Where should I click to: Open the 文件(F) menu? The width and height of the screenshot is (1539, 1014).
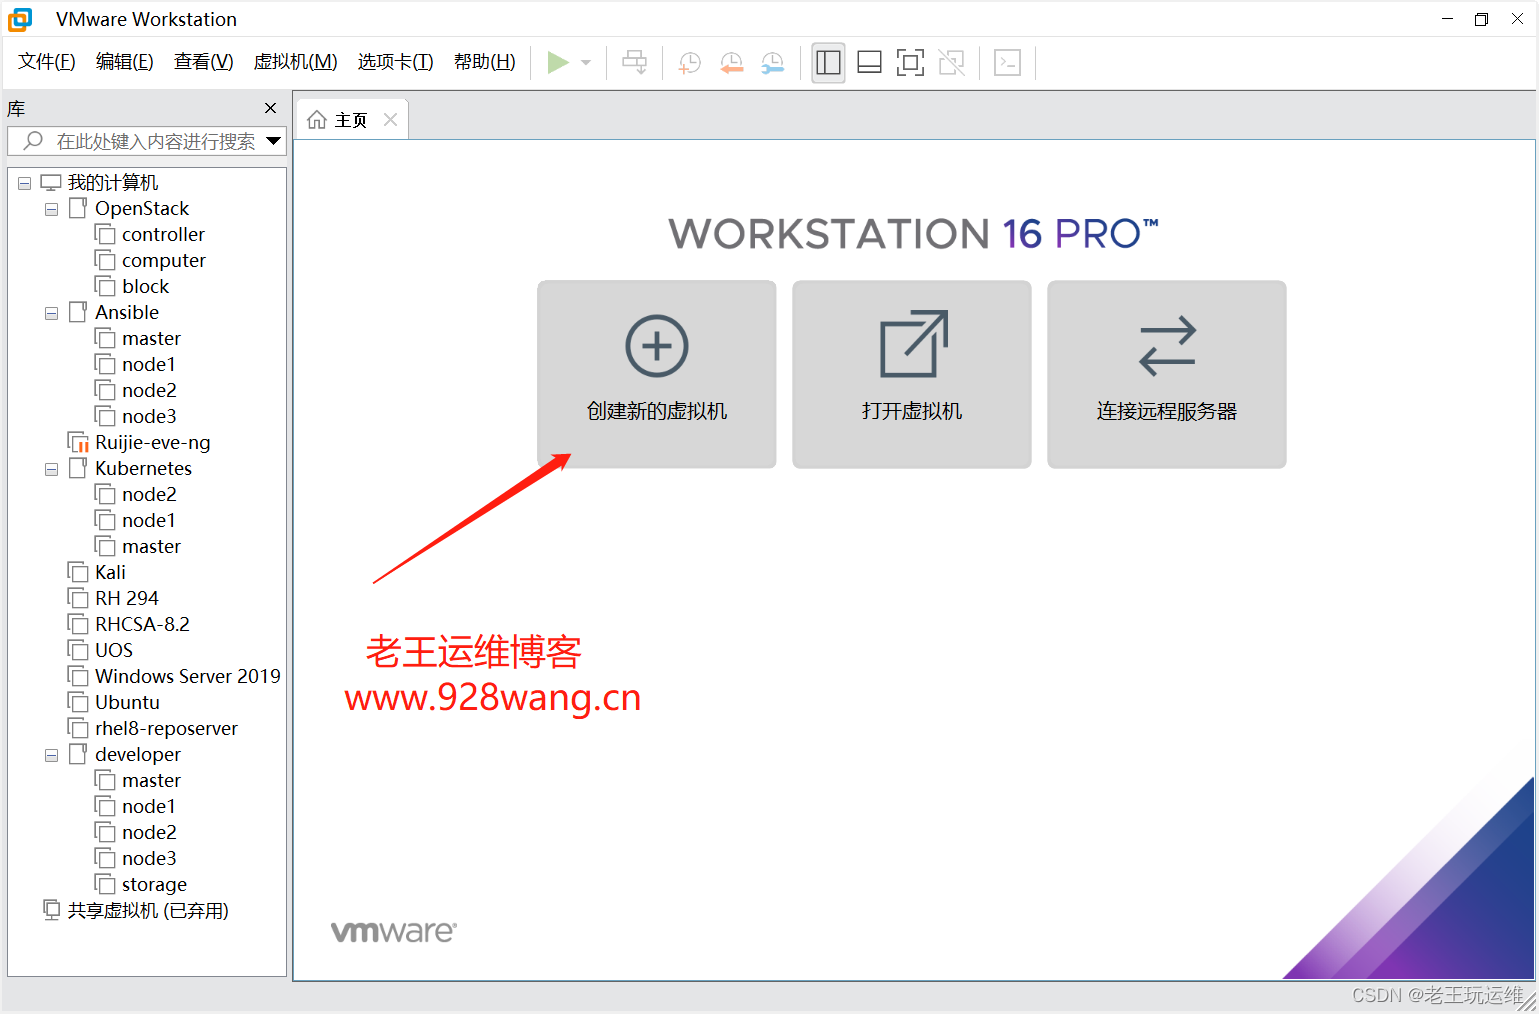[47, 62]
